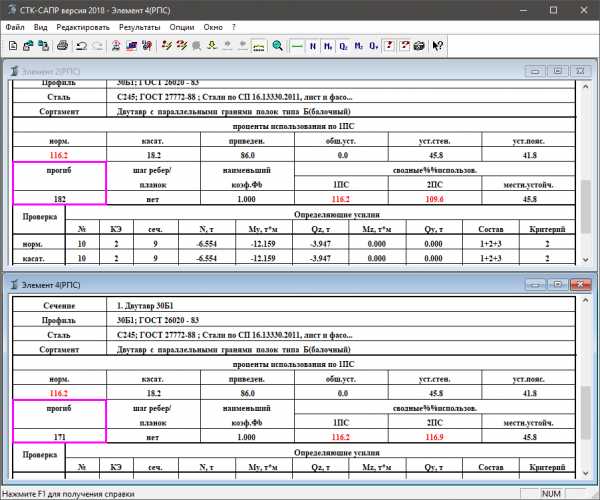Click the Элемент 4(РПС) window title bar

point(250,283)
